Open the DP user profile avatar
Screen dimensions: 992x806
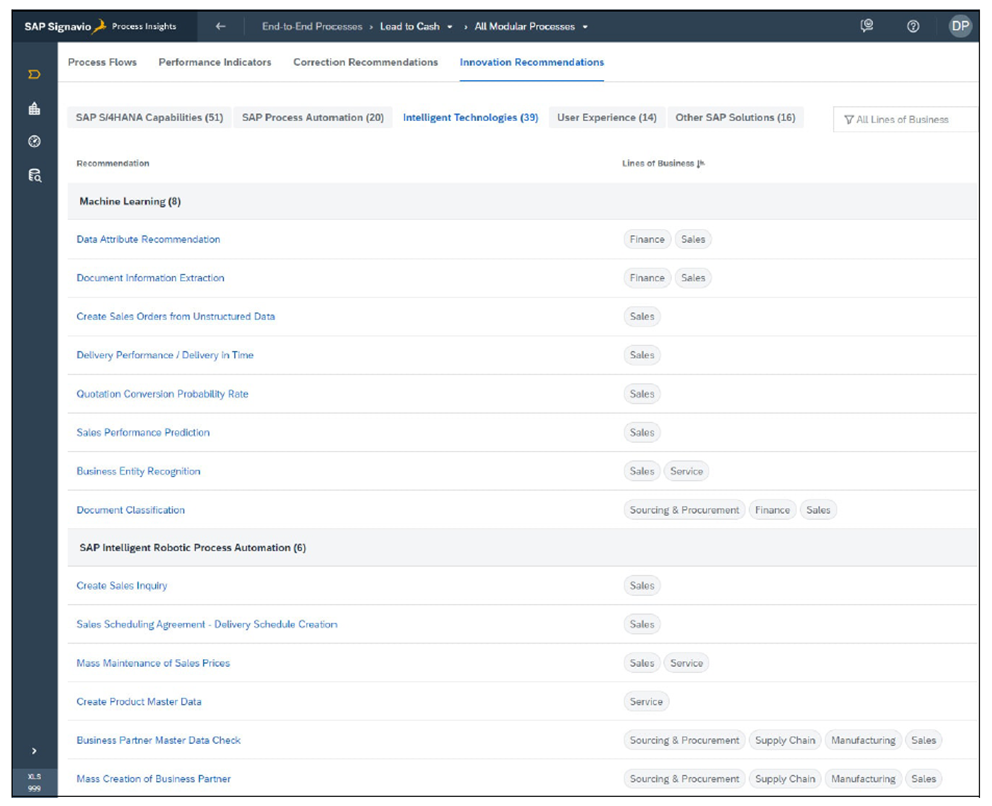(959, 26)
